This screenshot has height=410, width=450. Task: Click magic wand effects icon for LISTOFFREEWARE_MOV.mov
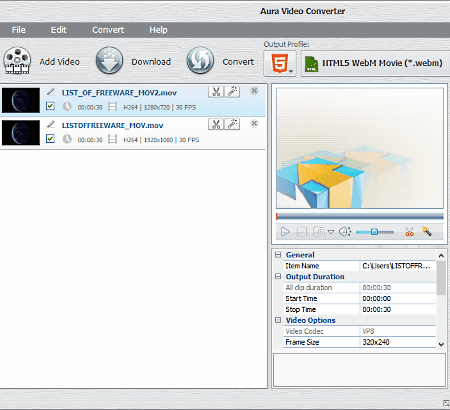232,124
